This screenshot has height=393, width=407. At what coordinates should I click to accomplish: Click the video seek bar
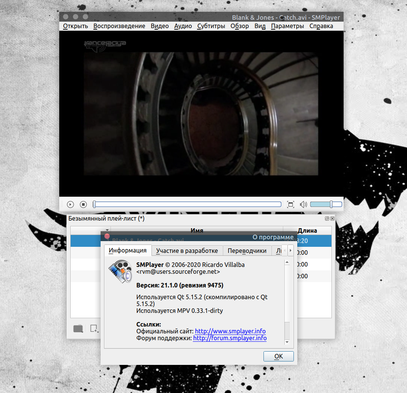click(187, 204)
